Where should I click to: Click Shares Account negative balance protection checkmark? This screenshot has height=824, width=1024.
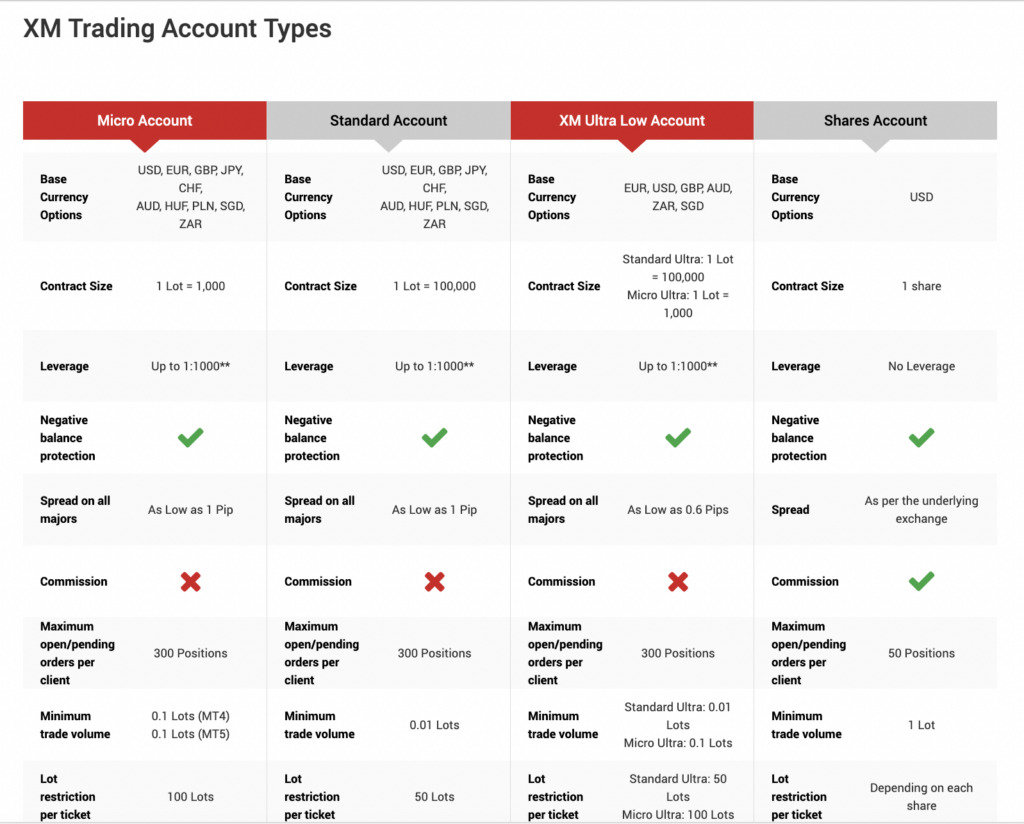(x=921, y=438)
